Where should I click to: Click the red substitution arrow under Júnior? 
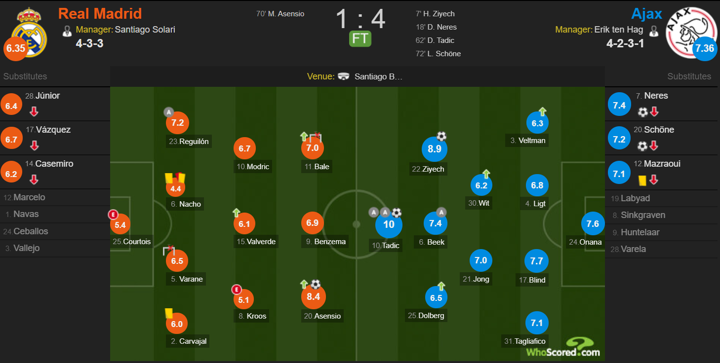34,112
